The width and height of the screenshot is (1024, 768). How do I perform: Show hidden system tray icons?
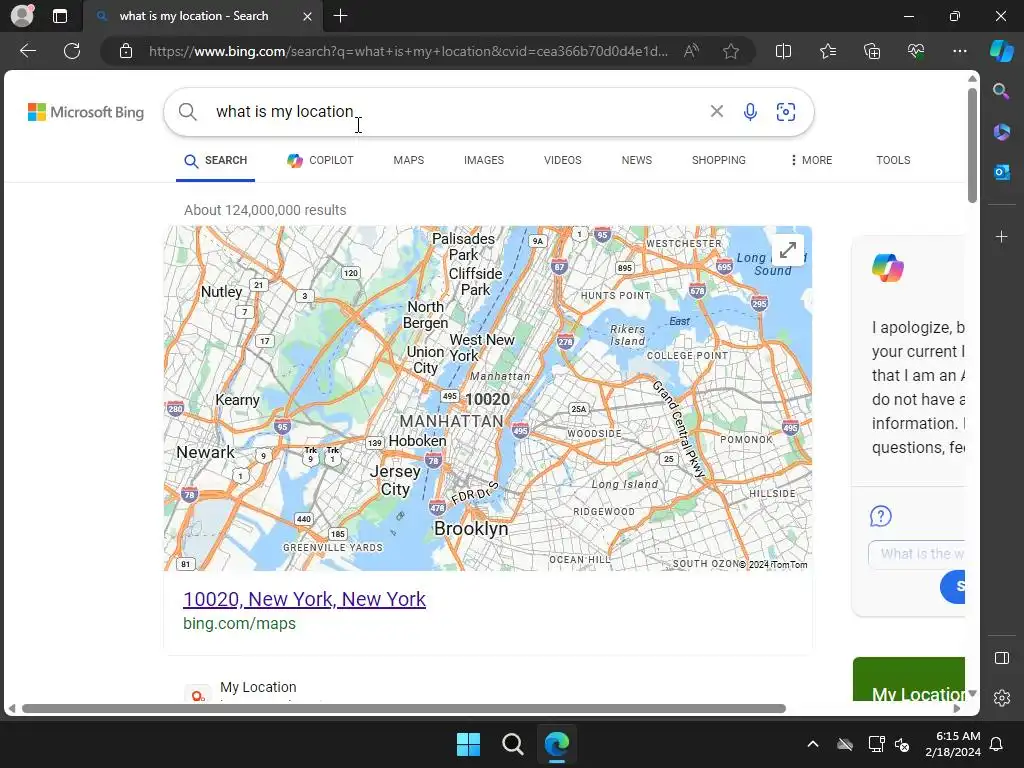[813, 744]
